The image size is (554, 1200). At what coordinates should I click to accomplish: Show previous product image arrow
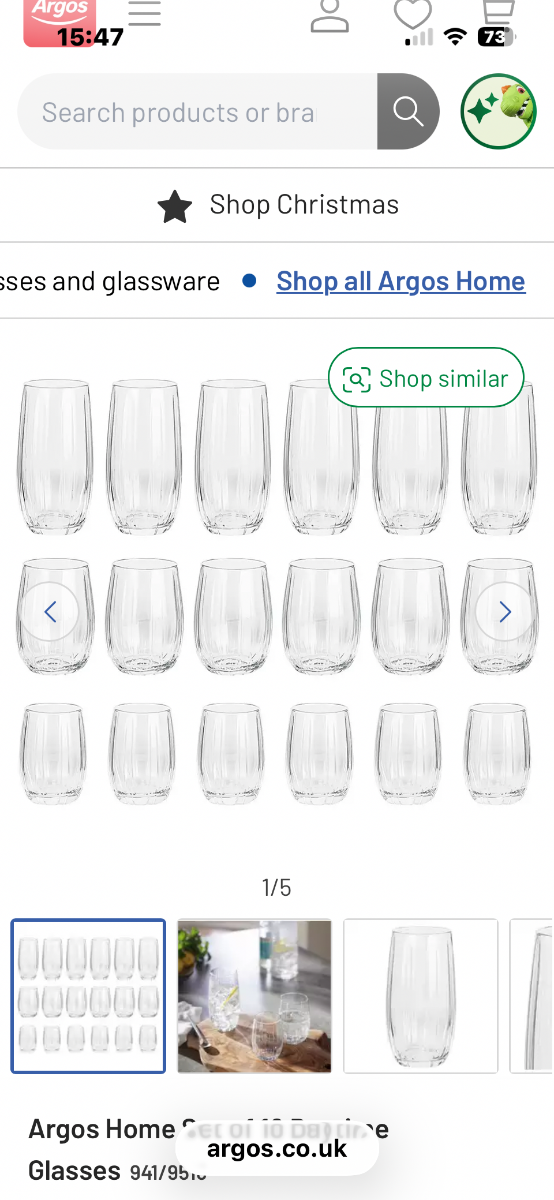point(50,612)
